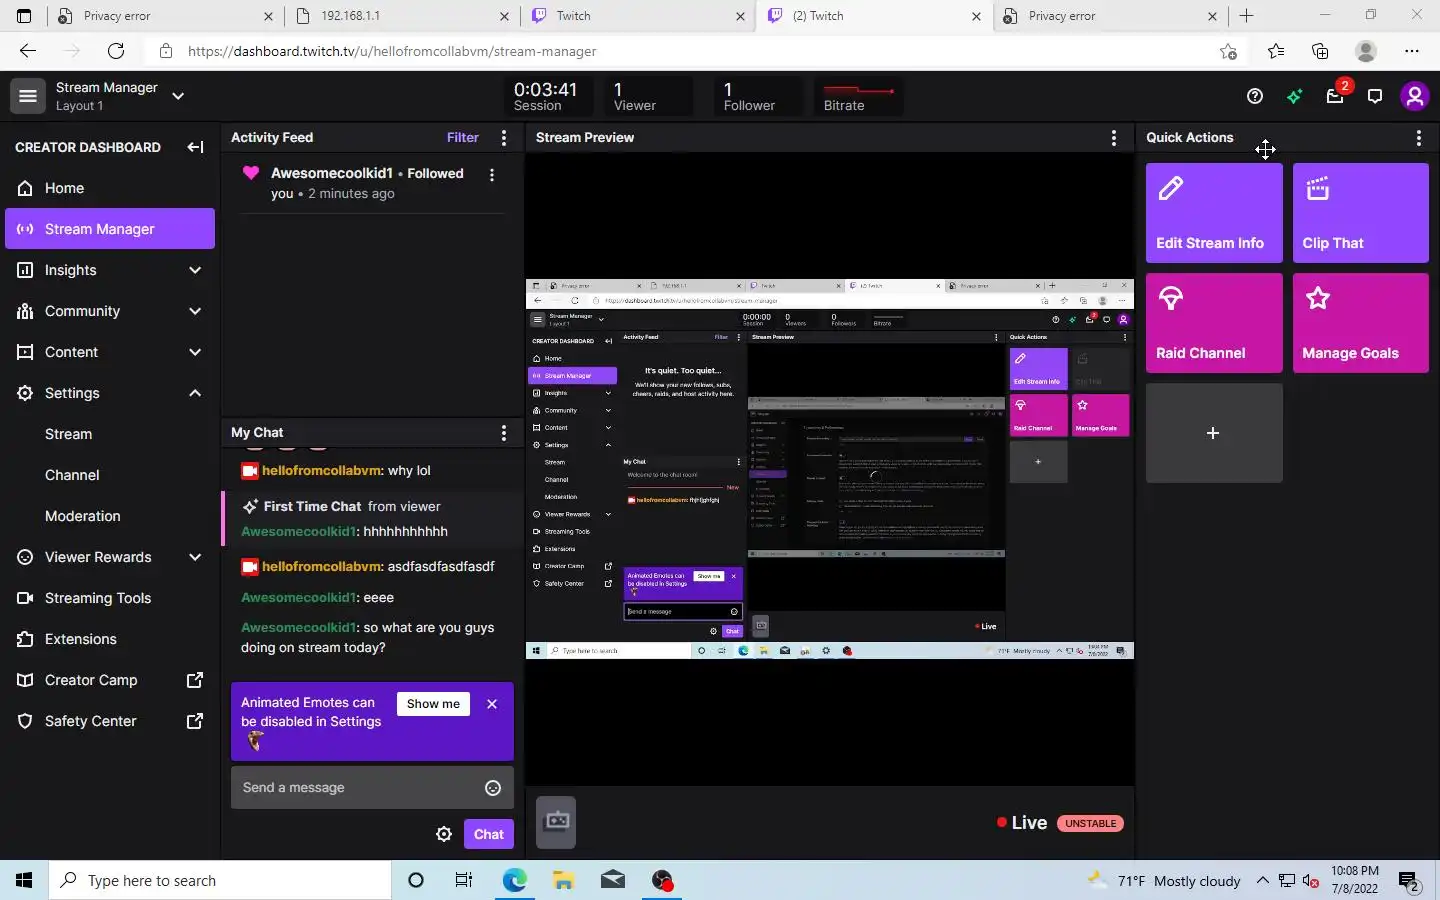Click the Stream Preview video thumbnail

click(830, 469)
